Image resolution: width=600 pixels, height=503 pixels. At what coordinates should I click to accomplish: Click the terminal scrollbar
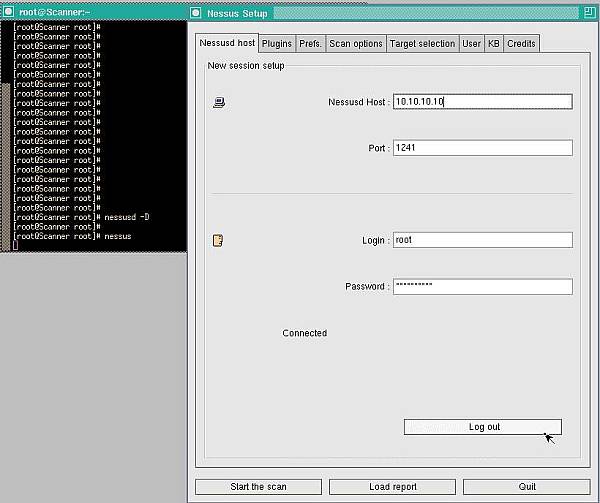click(x=5, y=167)
